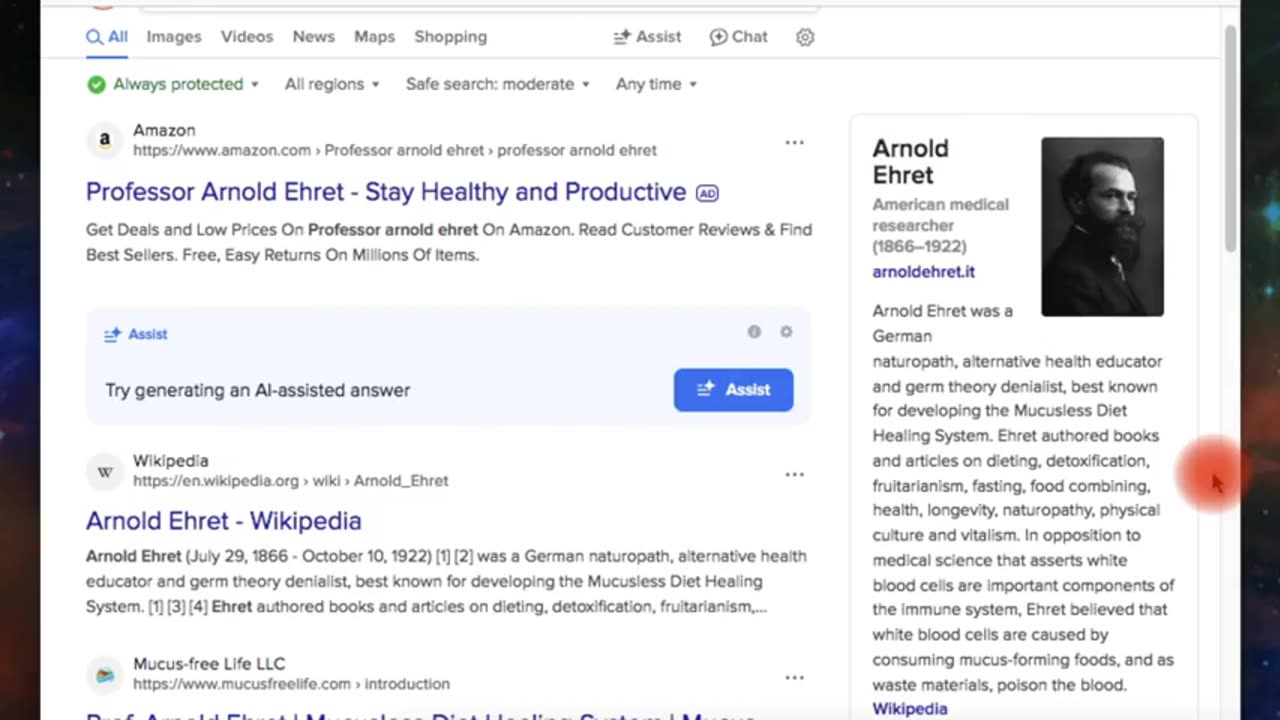Switch to the Images tab

tap(174, 37)
